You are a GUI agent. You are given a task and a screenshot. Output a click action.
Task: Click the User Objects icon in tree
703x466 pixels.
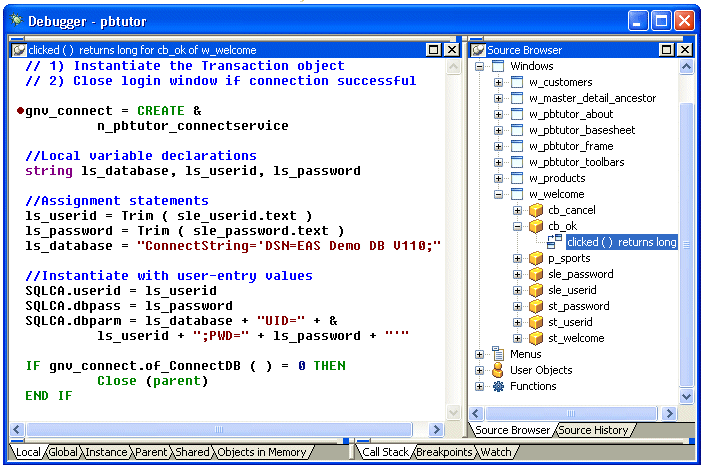click(x=498, y=370)
